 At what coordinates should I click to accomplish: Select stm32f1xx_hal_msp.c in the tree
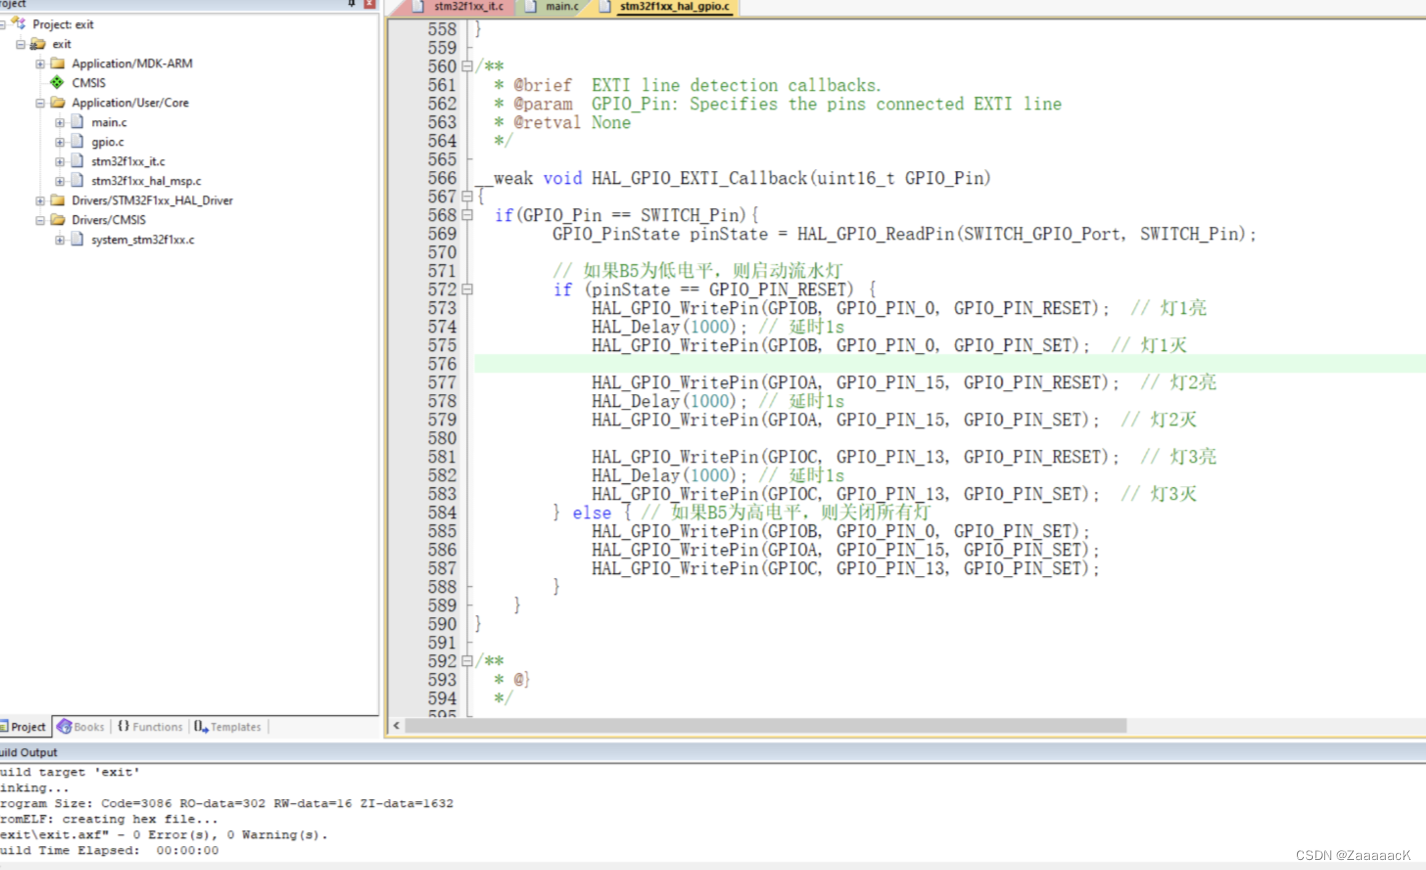146,181
